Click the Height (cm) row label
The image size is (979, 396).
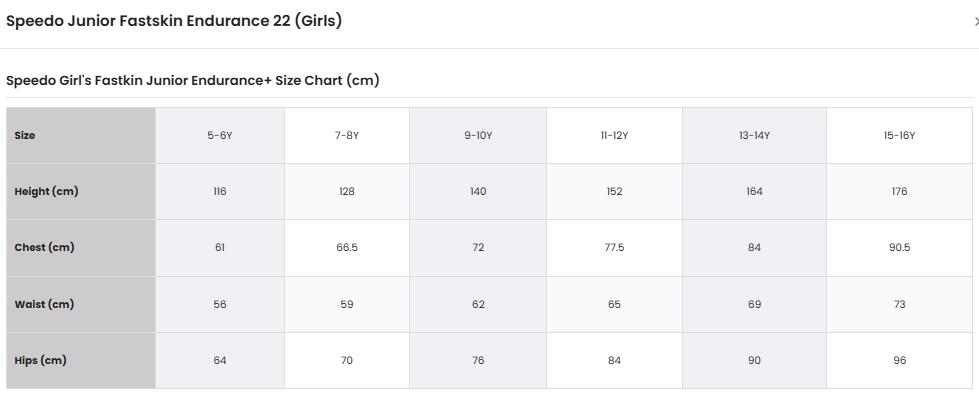point(46,191)
